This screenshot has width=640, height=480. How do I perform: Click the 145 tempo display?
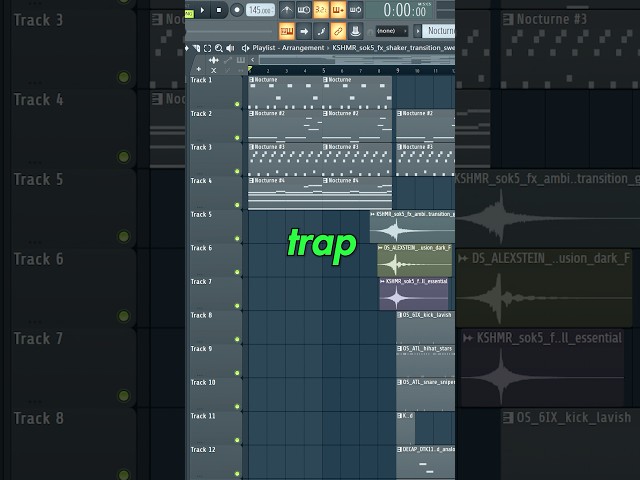260,10
